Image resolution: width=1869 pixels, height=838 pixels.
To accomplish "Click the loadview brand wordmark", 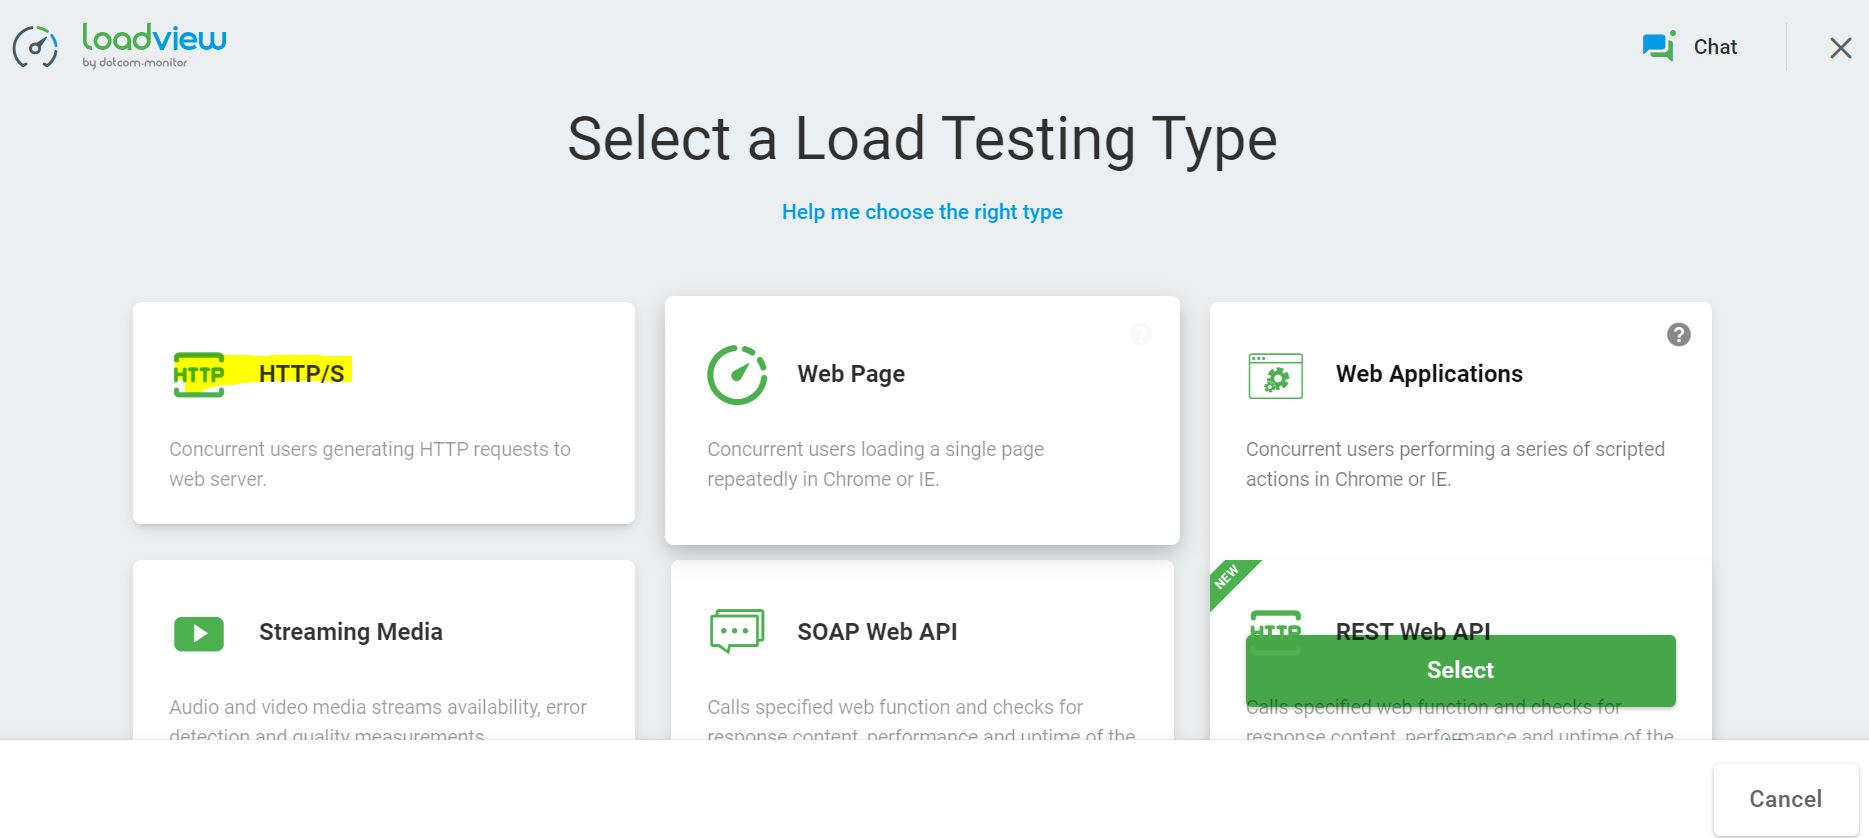I will [x=154, y=40].
